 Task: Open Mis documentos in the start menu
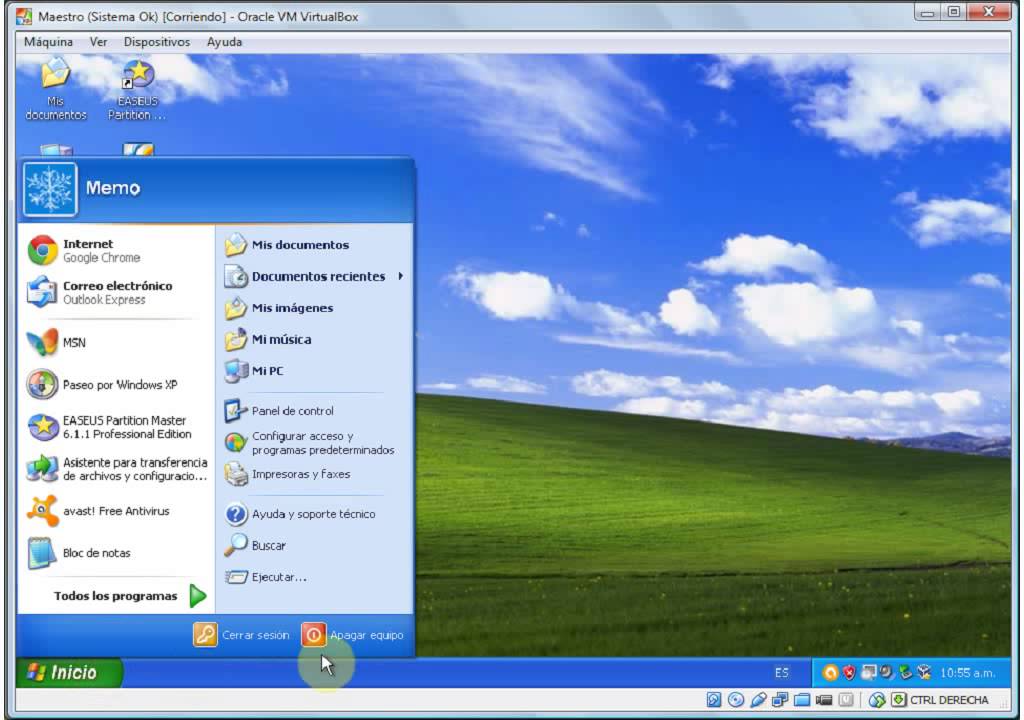315,245
